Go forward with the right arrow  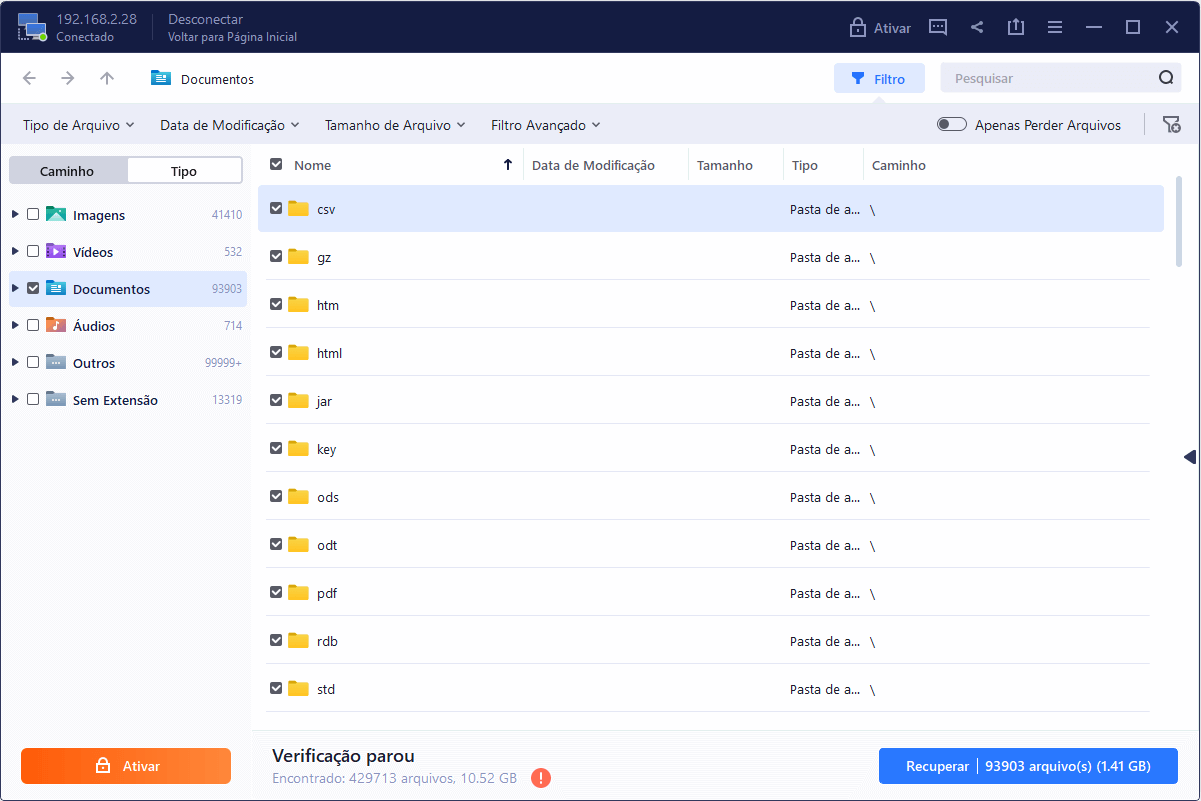click(x=67, y=78)
